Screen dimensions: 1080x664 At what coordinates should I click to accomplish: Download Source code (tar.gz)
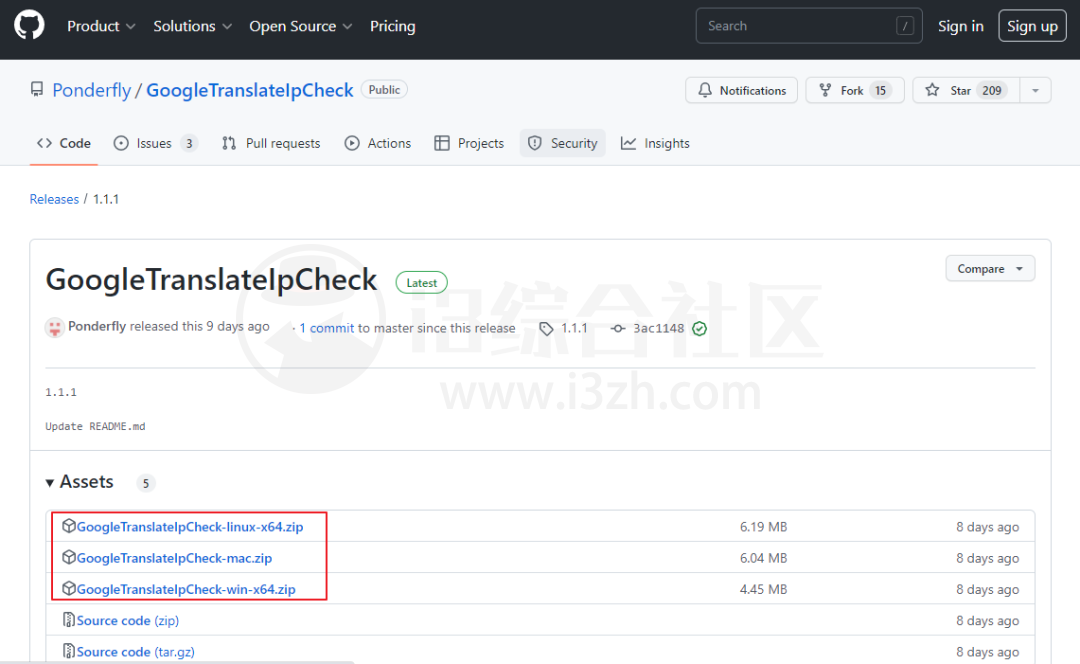click(x=136, y=652)
